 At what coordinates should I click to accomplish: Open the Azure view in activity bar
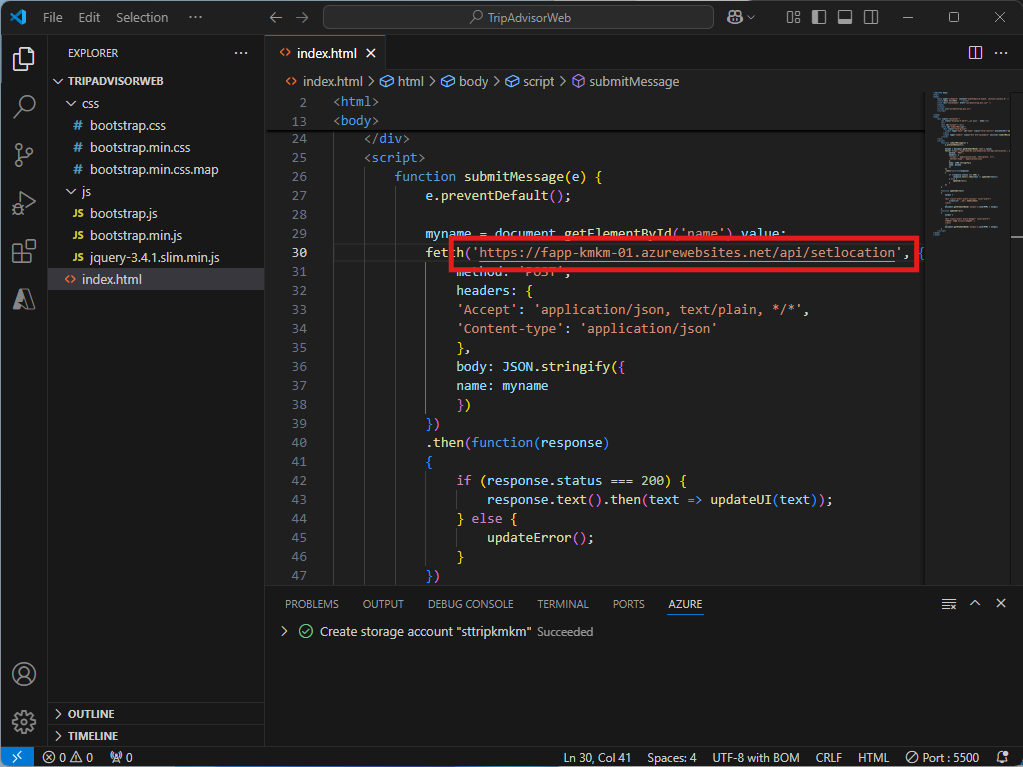(23, 299)
